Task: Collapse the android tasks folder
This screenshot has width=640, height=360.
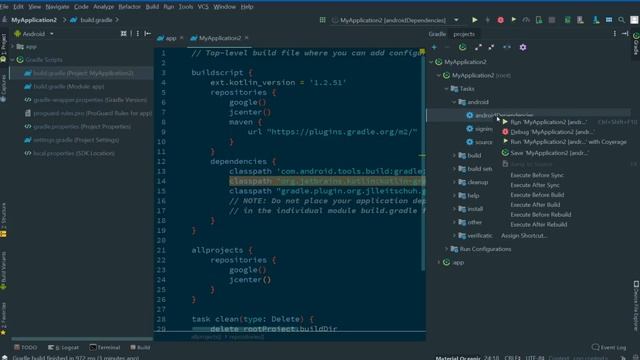Action: tap(454, 102)
